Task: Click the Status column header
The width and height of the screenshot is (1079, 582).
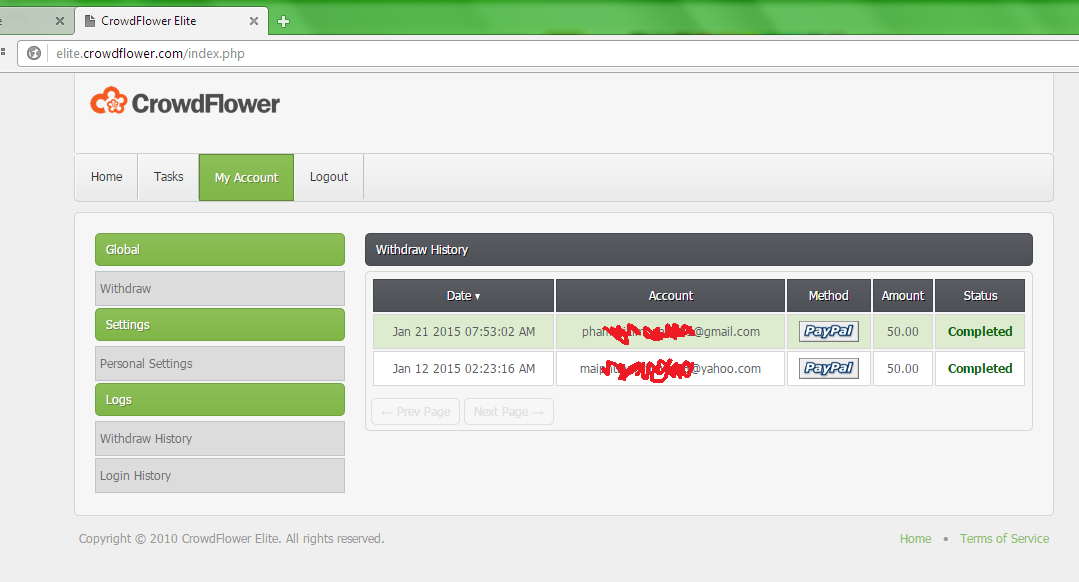Action: pos(980,296)
